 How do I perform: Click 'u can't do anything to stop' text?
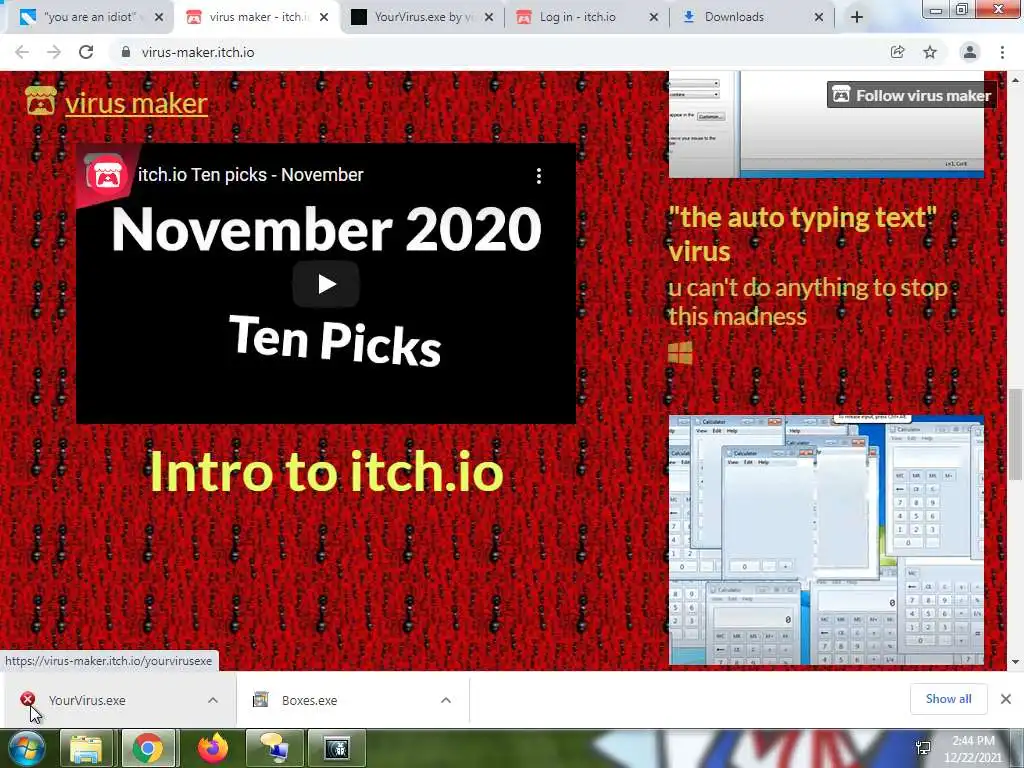(x=808, y=288)
